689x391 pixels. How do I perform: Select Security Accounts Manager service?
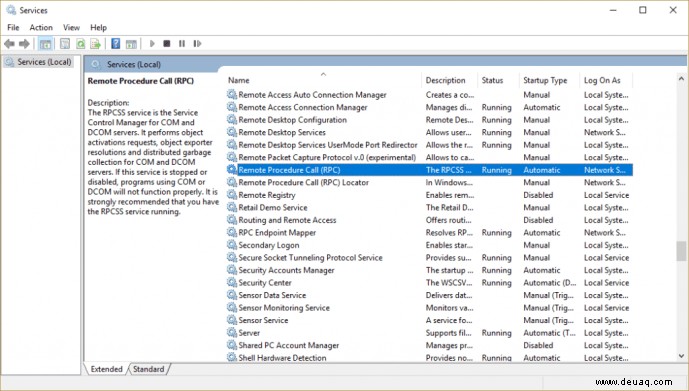coord(286,270)
